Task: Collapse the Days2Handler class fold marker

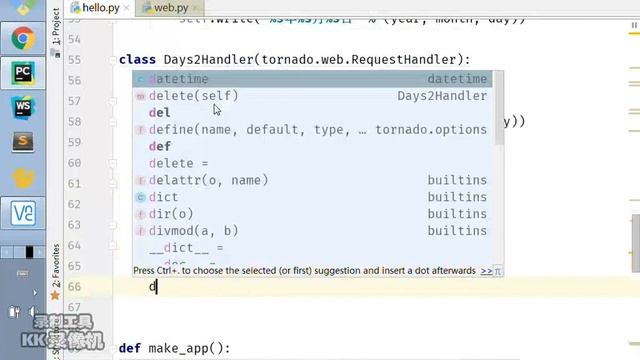Action: pos(113,60)
